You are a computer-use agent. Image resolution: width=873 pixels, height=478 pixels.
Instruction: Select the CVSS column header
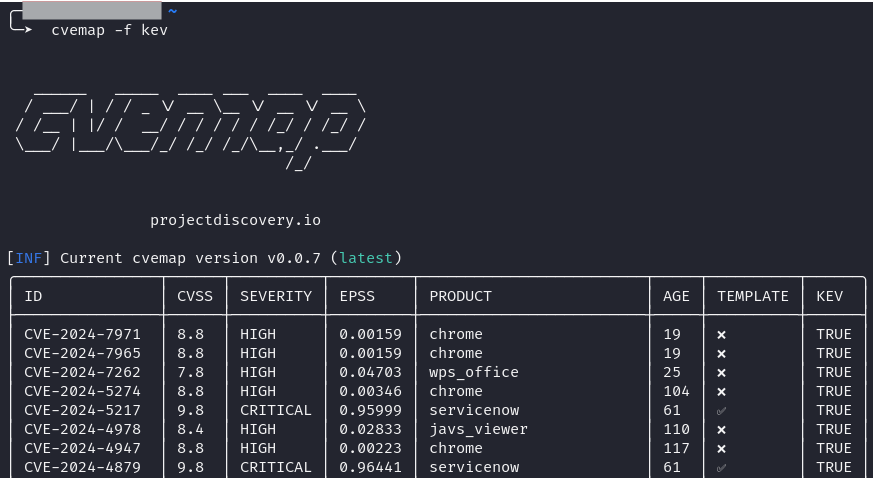click(194, 296)
